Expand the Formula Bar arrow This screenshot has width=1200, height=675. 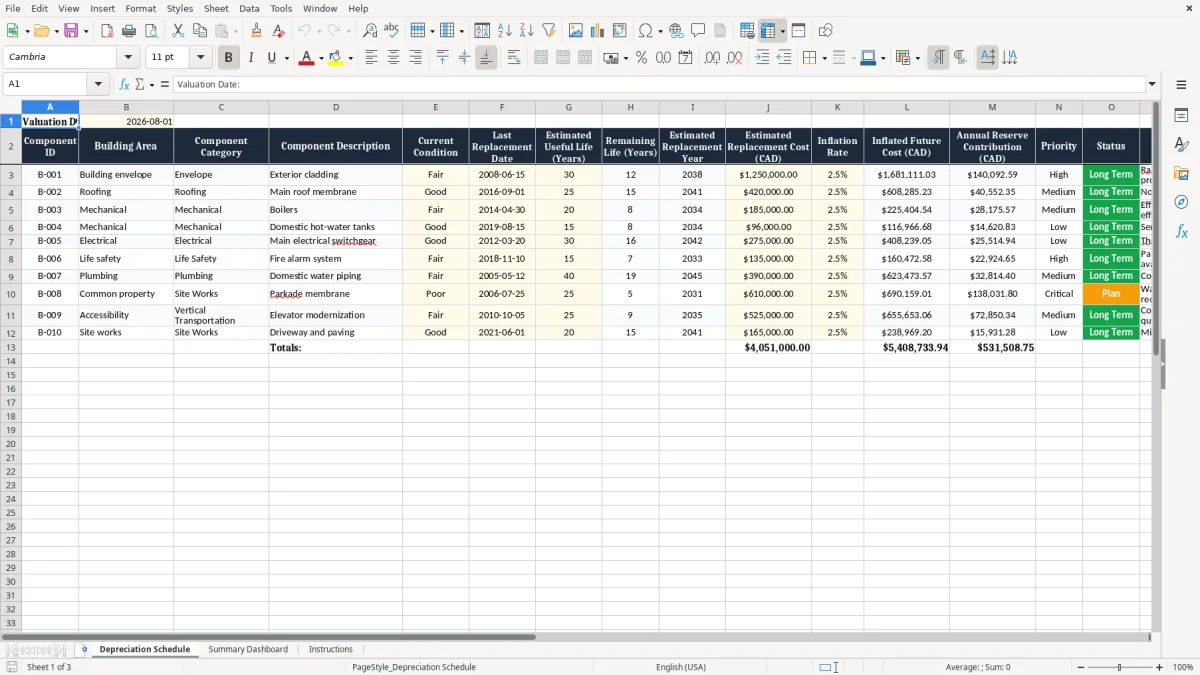pos(1152,84)
